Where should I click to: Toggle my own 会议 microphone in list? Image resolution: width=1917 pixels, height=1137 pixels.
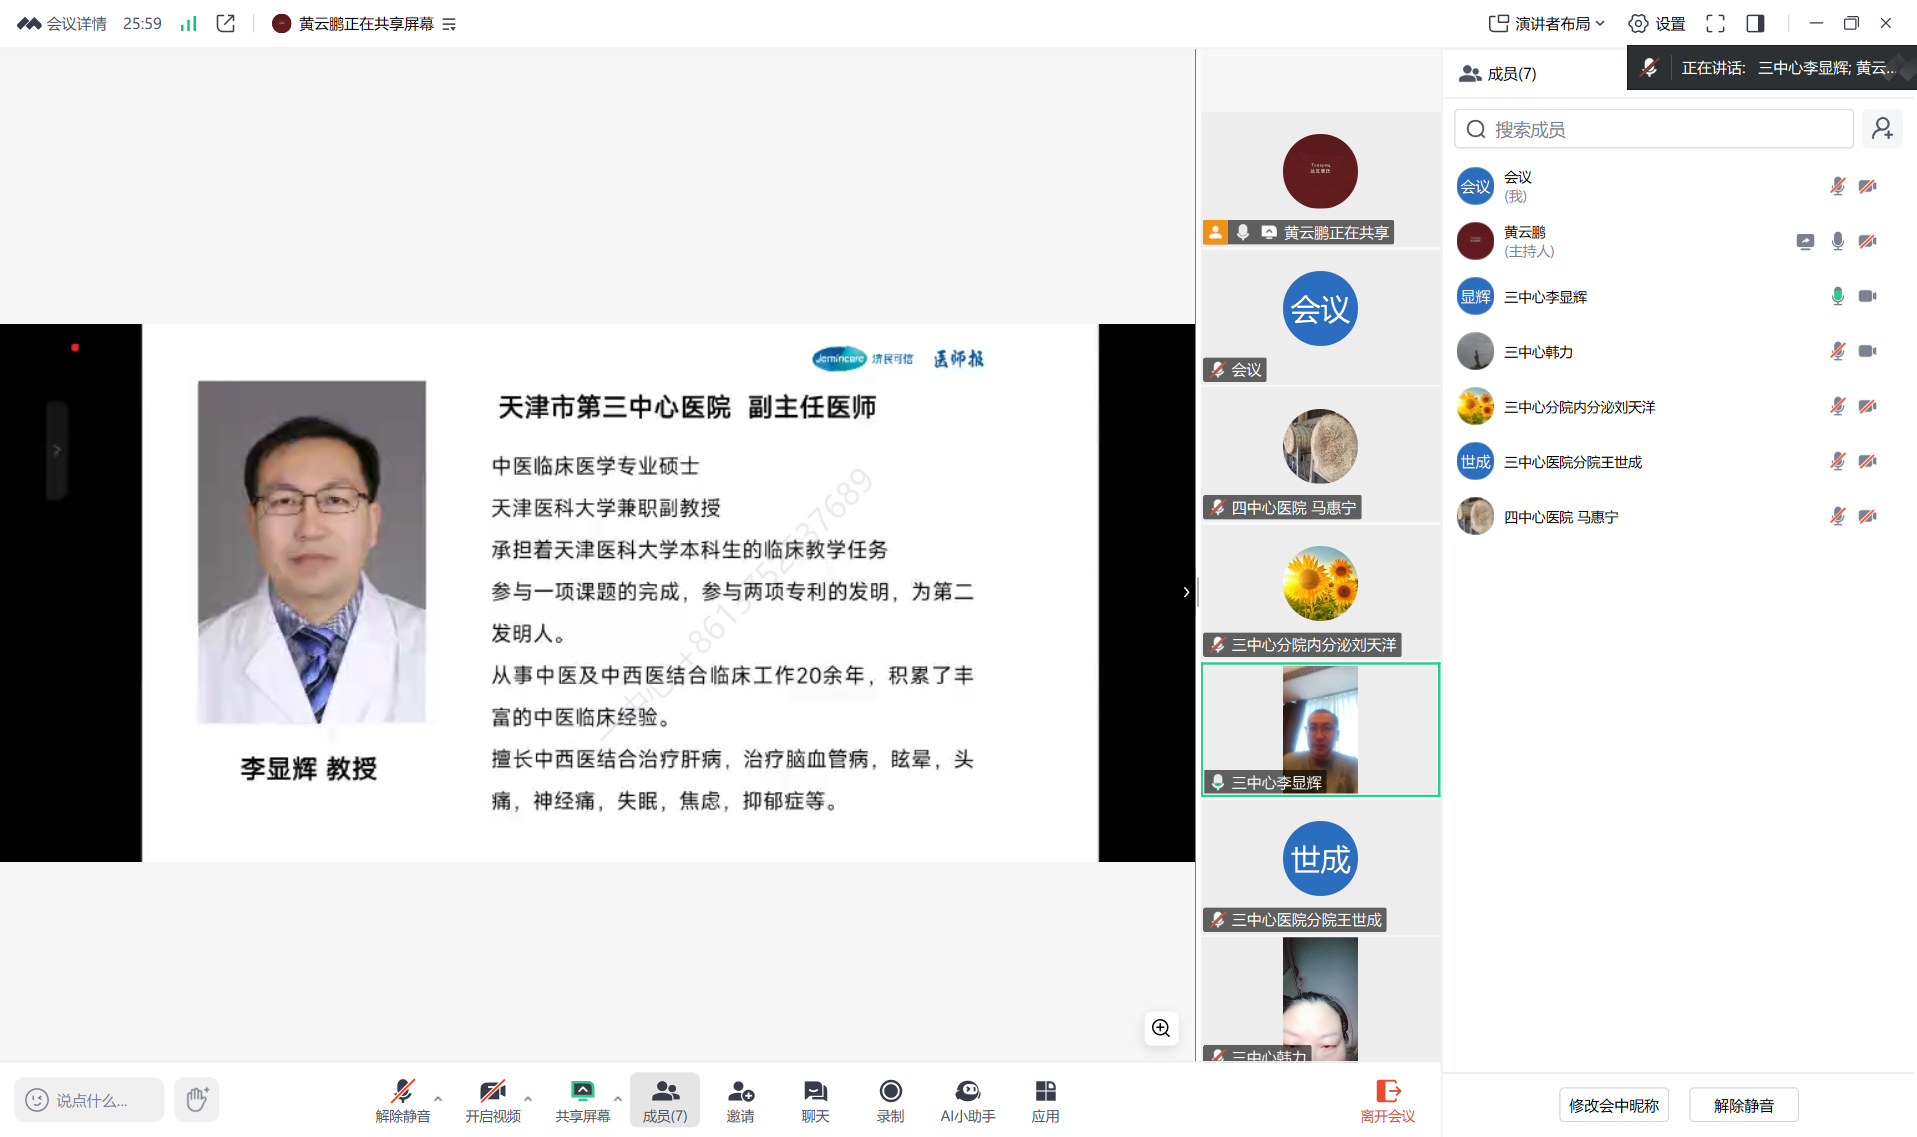(1837, 186)
